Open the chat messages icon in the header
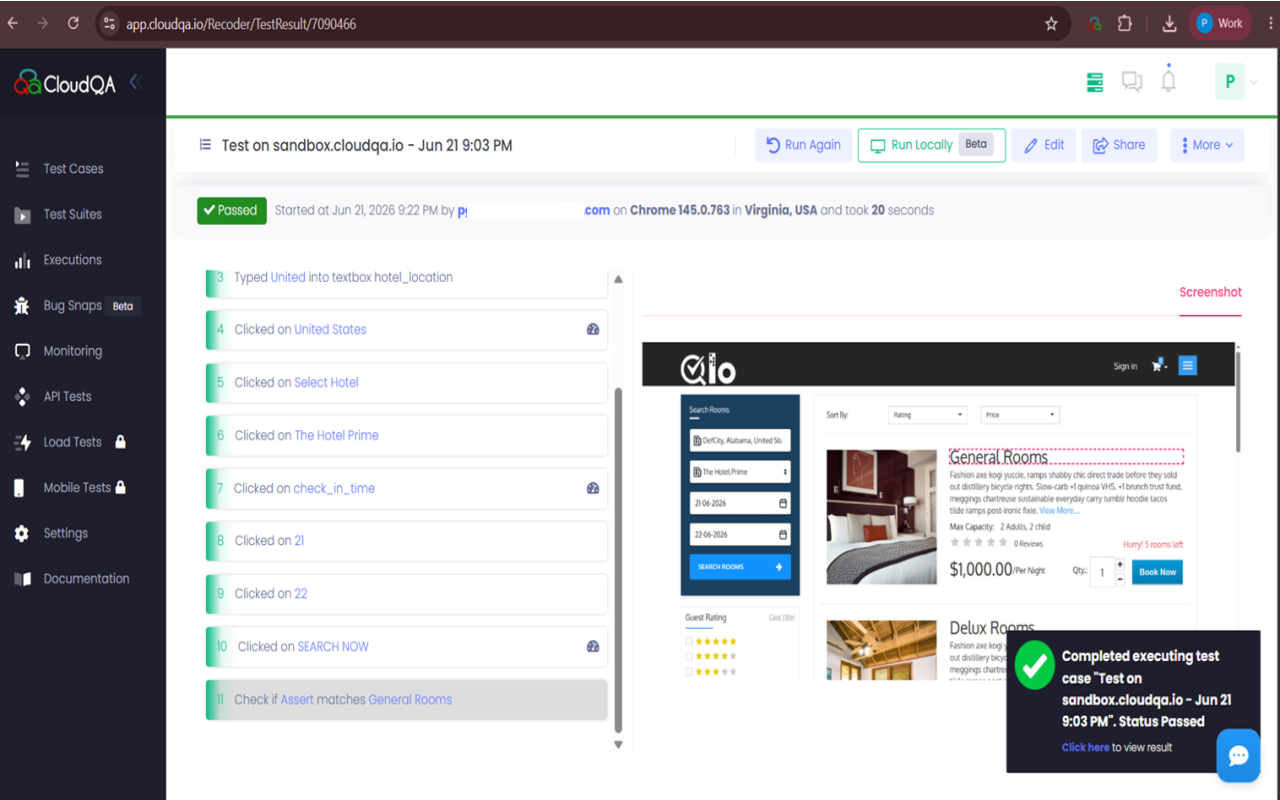Image resolution: width=1280 pixels, height=800 pixels. click(1132, 82)
